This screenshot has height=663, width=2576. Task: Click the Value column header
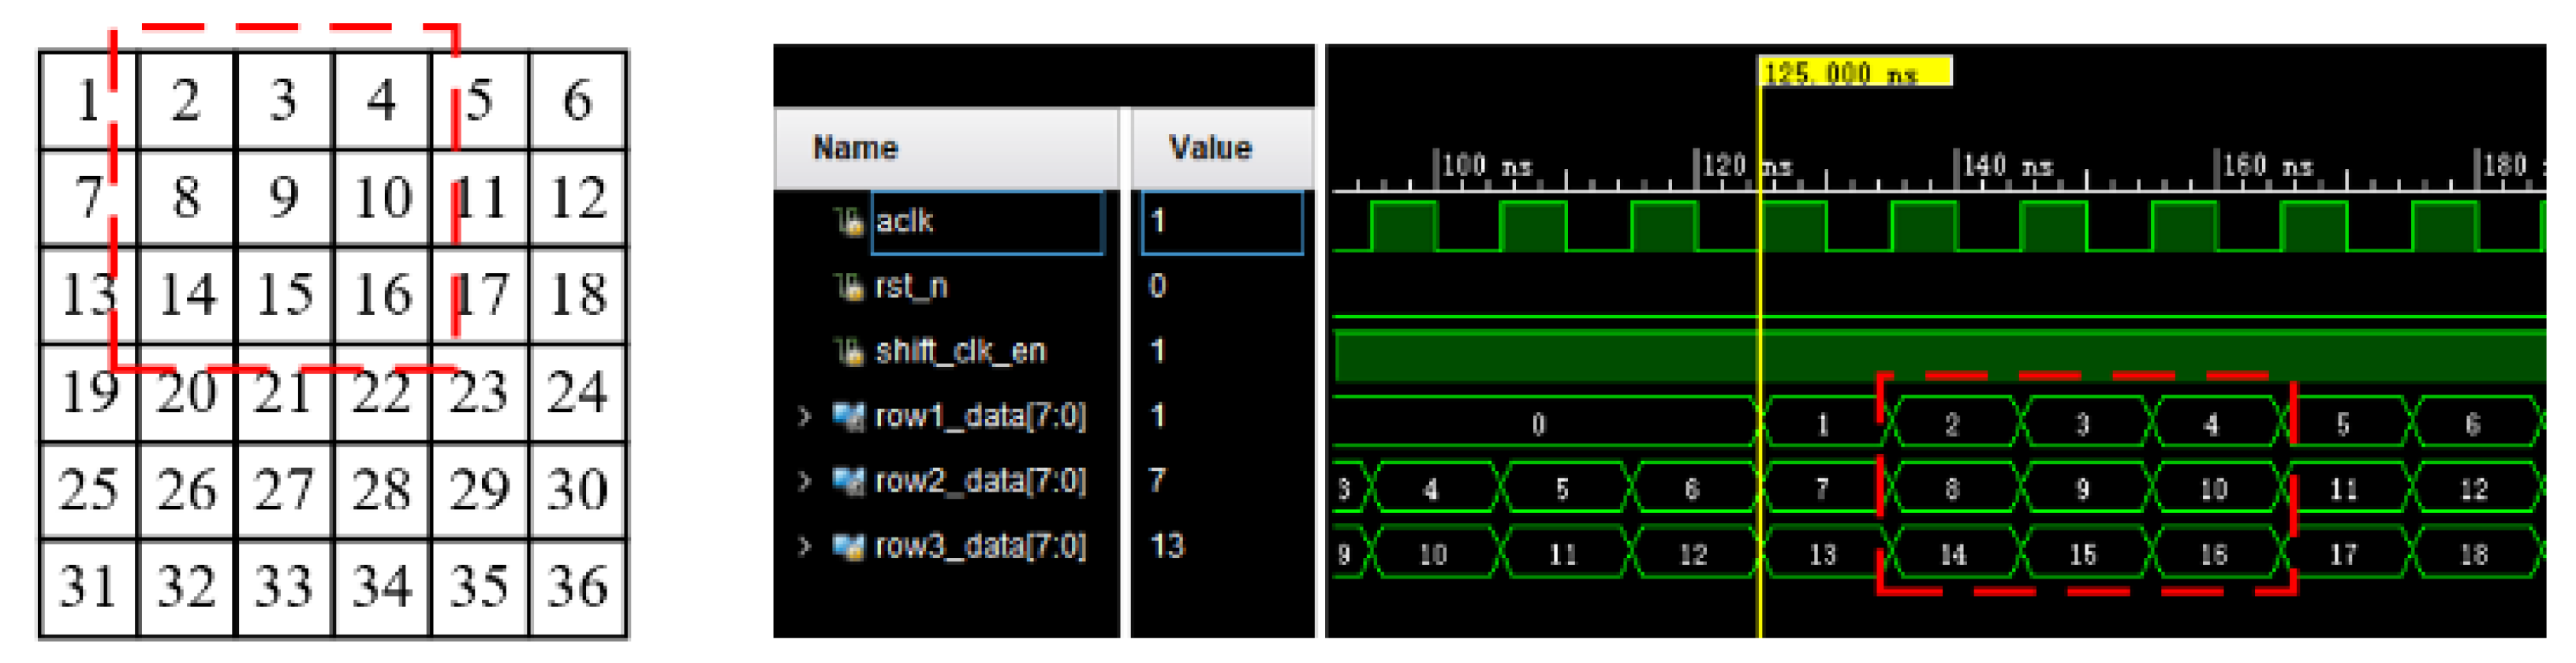point(1210,148)
